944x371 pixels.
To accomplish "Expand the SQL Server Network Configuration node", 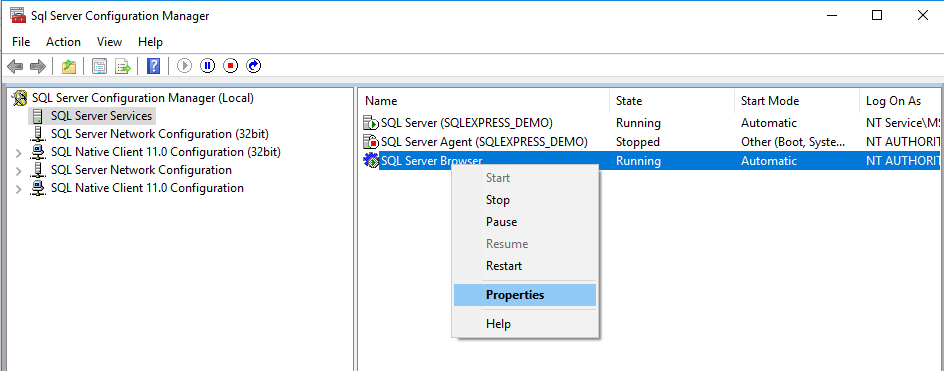I will coord(19,170).
